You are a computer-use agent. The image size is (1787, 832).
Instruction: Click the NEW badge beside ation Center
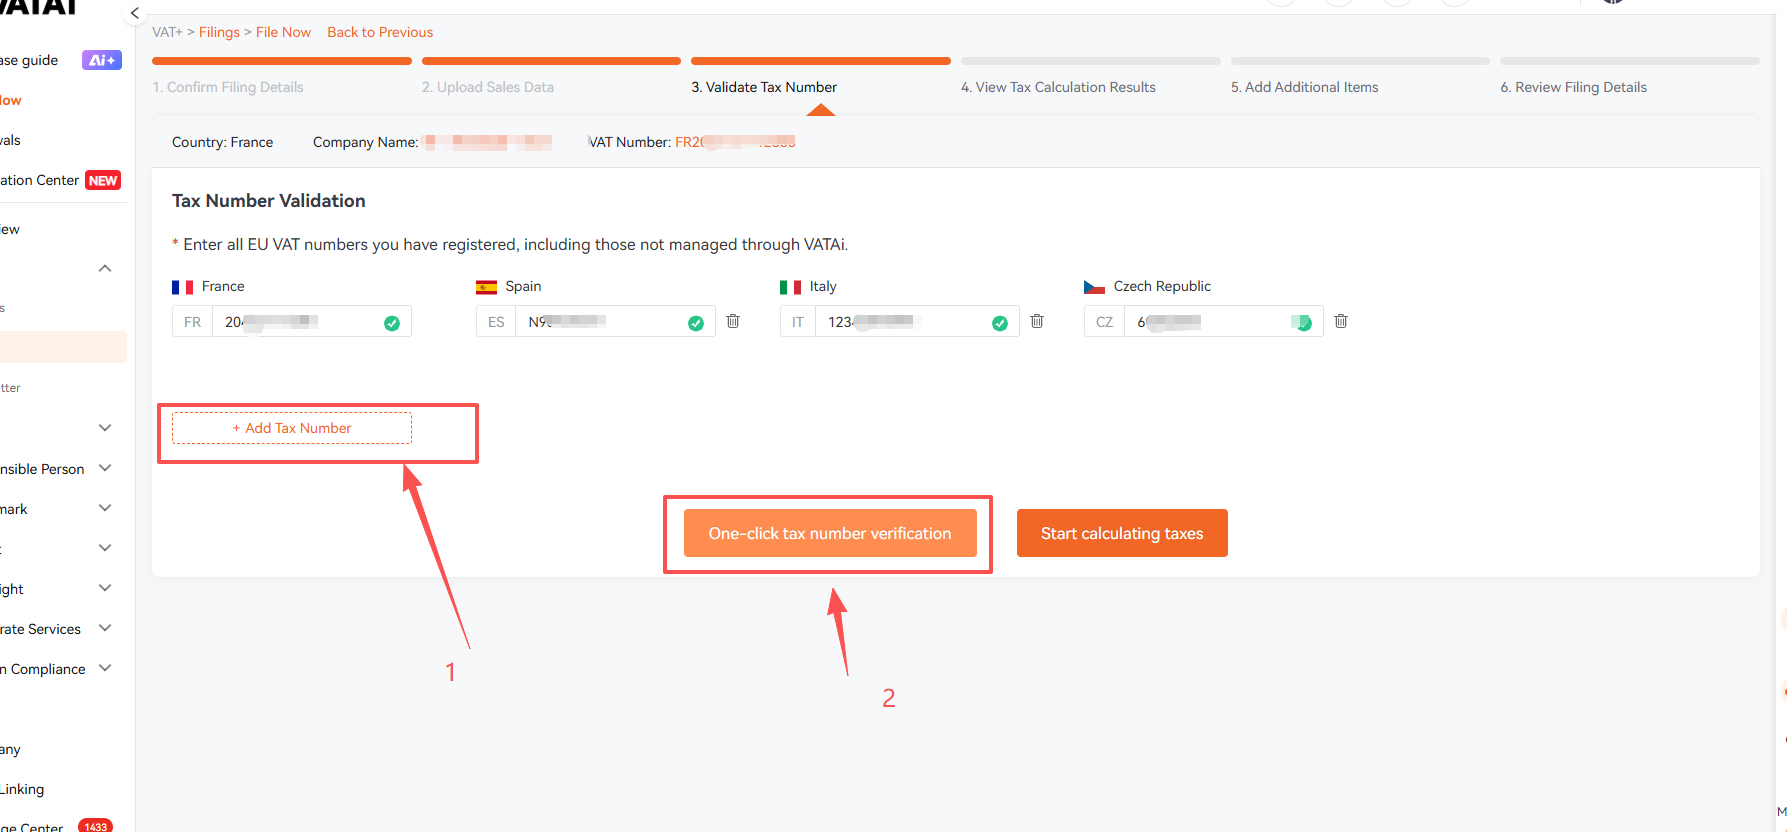(x=103, y=181)
